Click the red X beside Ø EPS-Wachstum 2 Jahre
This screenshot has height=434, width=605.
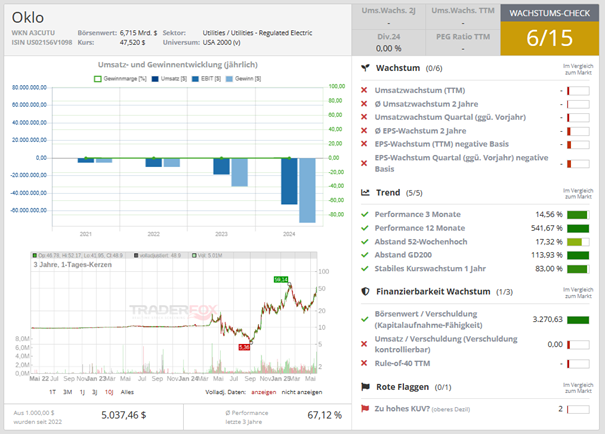(x=364, y=131)
